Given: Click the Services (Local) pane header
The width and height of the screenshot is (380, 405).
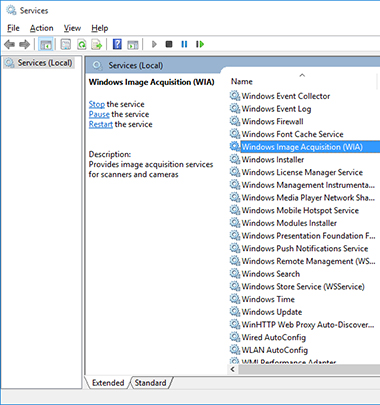Looking at the screenshot, I should click(136, 65).
